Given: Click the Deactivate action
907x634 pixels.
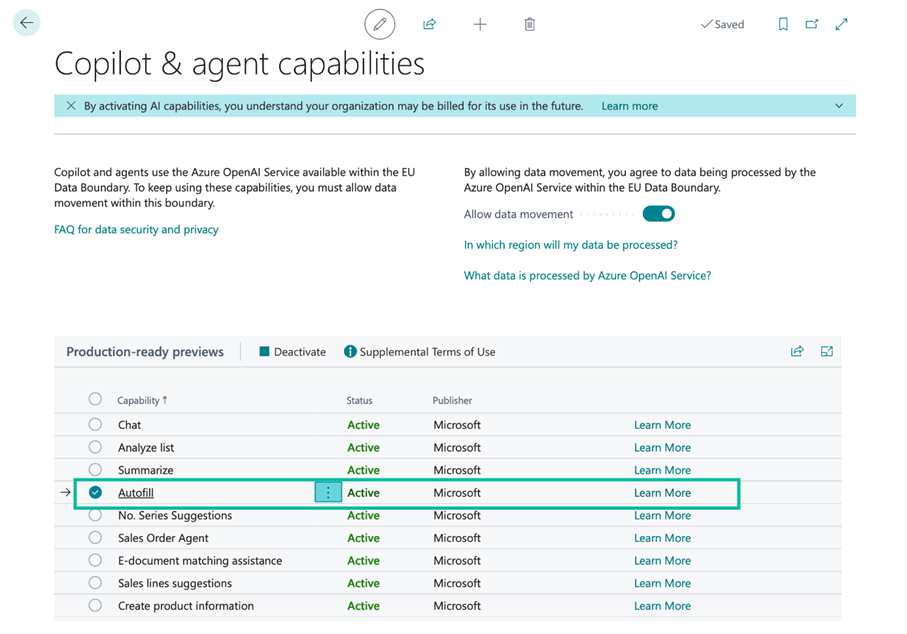Looking at the screenshot, I should (293, 352).
